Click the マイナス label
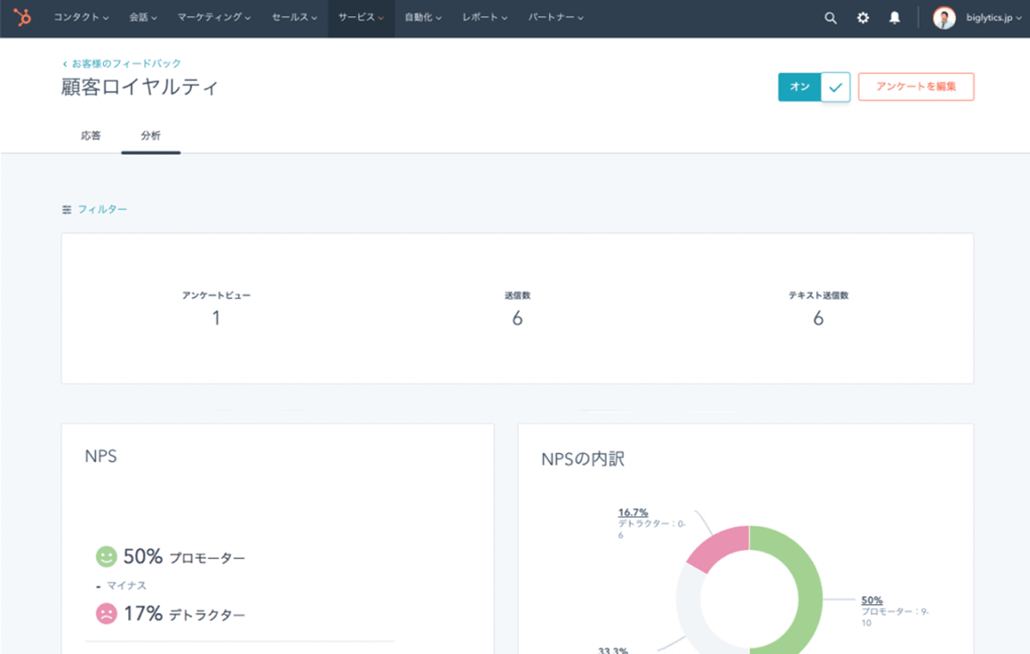 click(126, 585)
